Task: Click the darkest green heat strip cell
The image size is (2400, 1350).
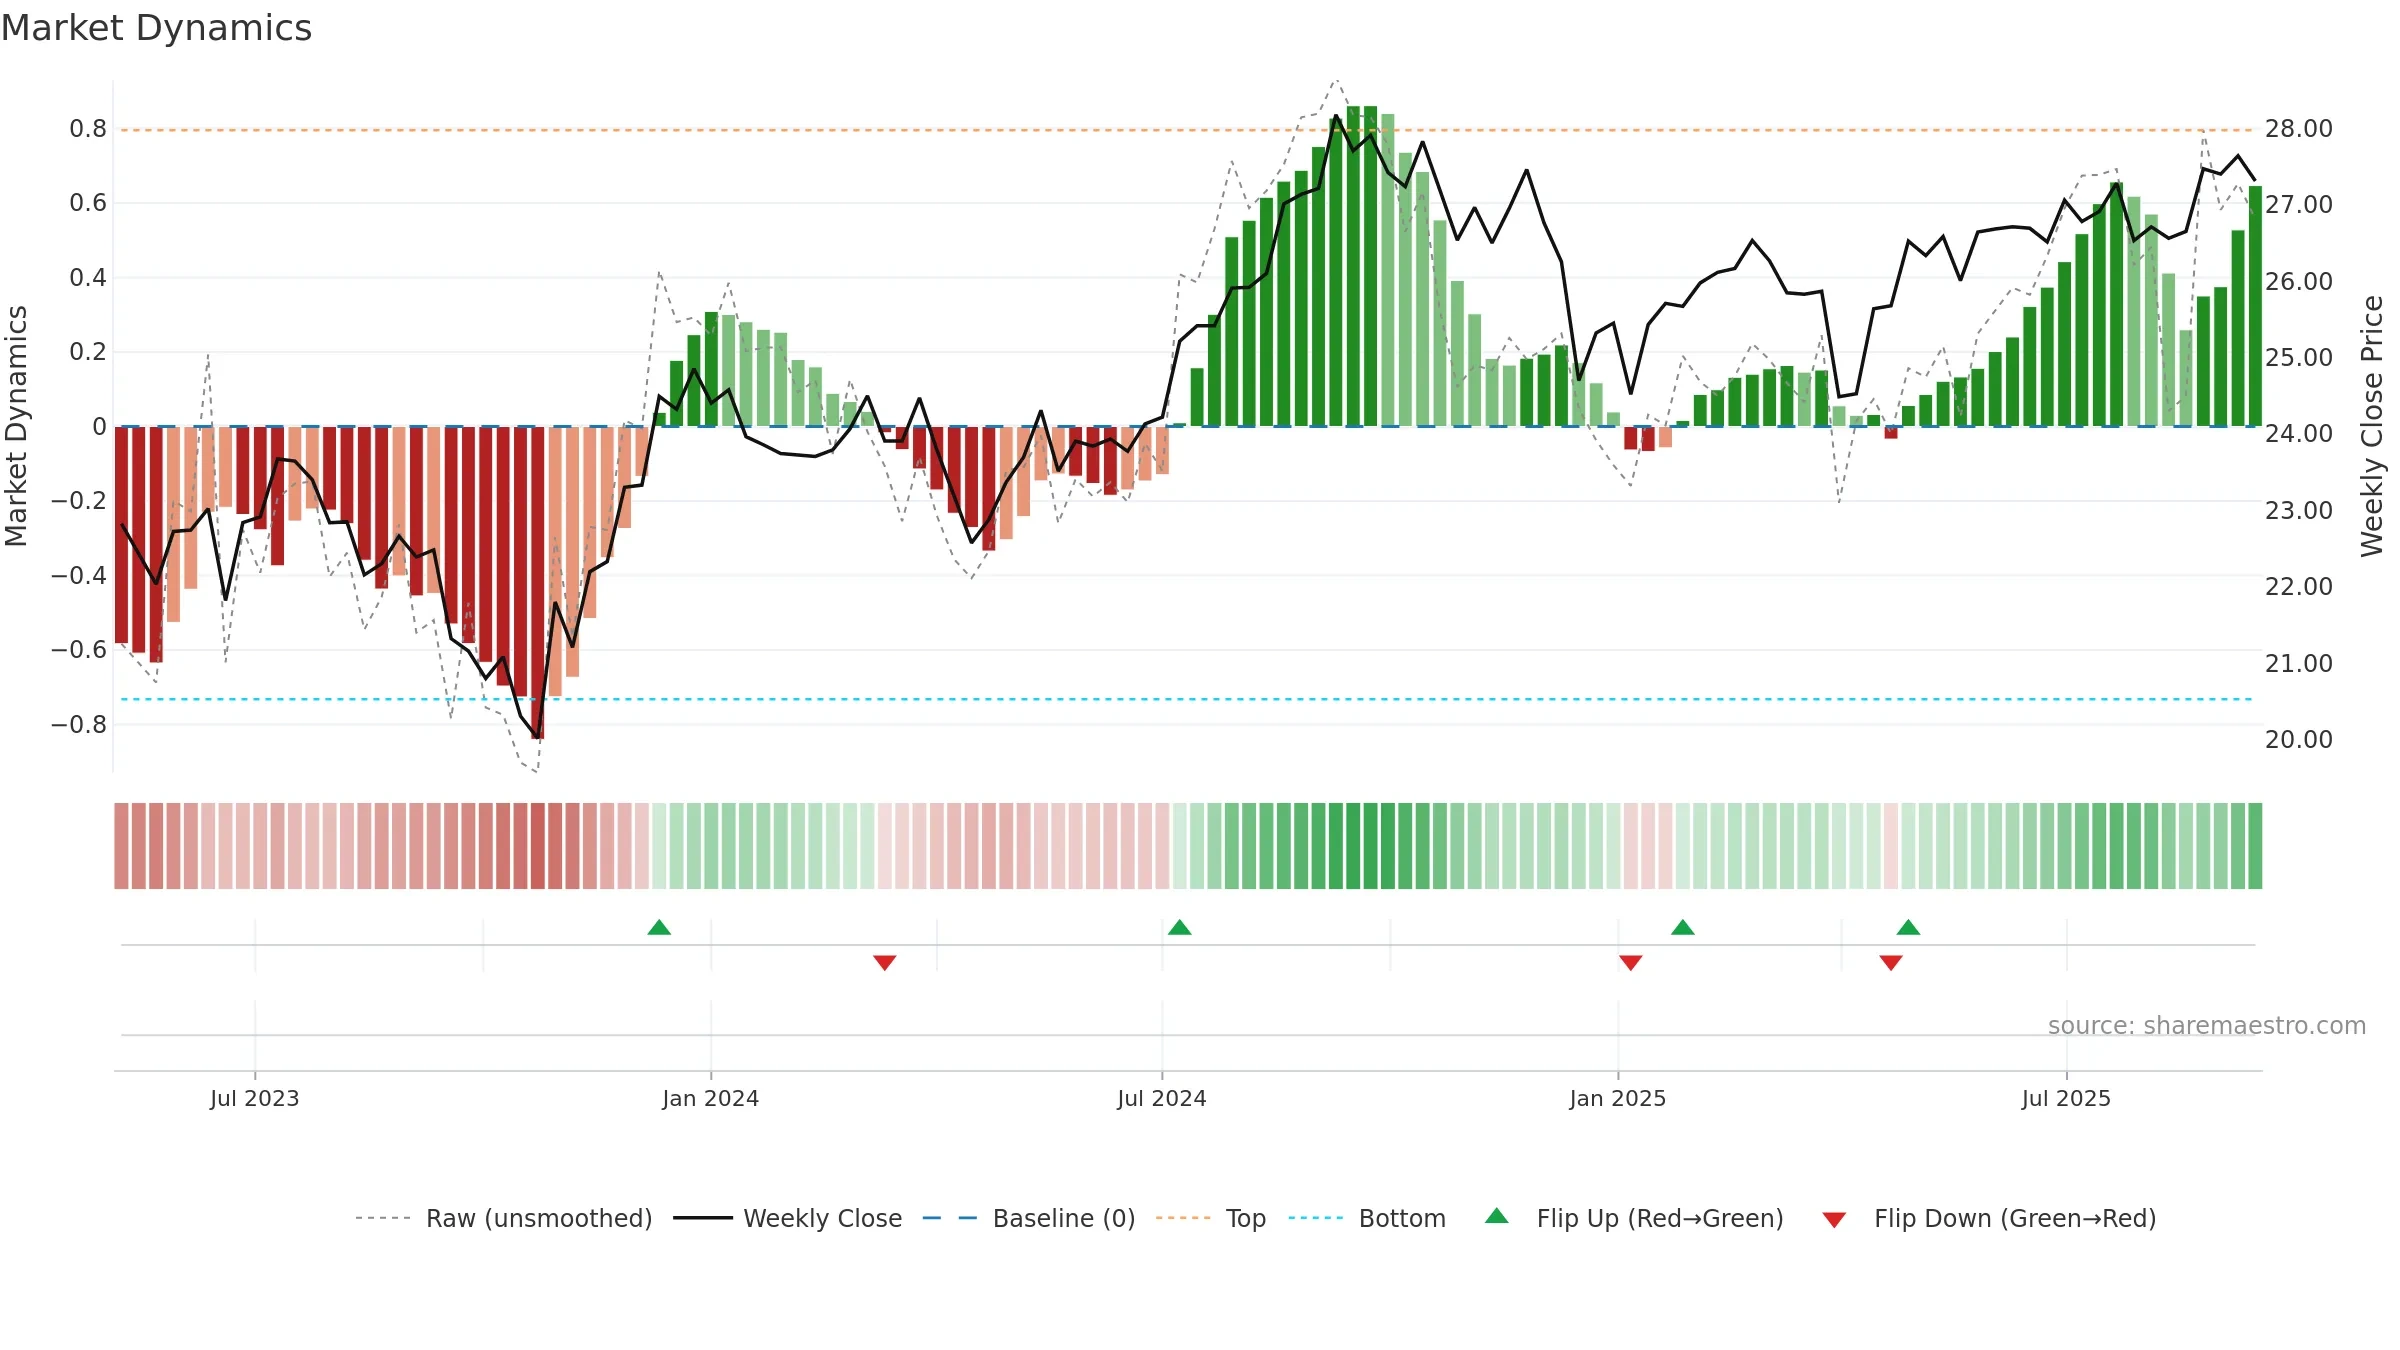Action: (1353, 846)
